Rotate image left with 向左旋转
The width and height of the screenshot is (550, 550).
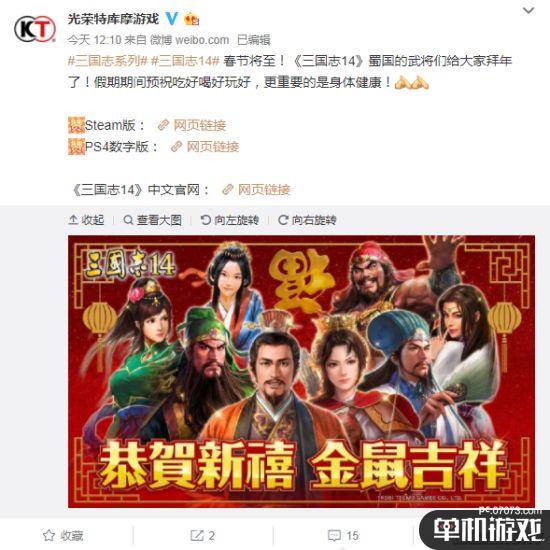pyautogui.click(x=230, y=220)
